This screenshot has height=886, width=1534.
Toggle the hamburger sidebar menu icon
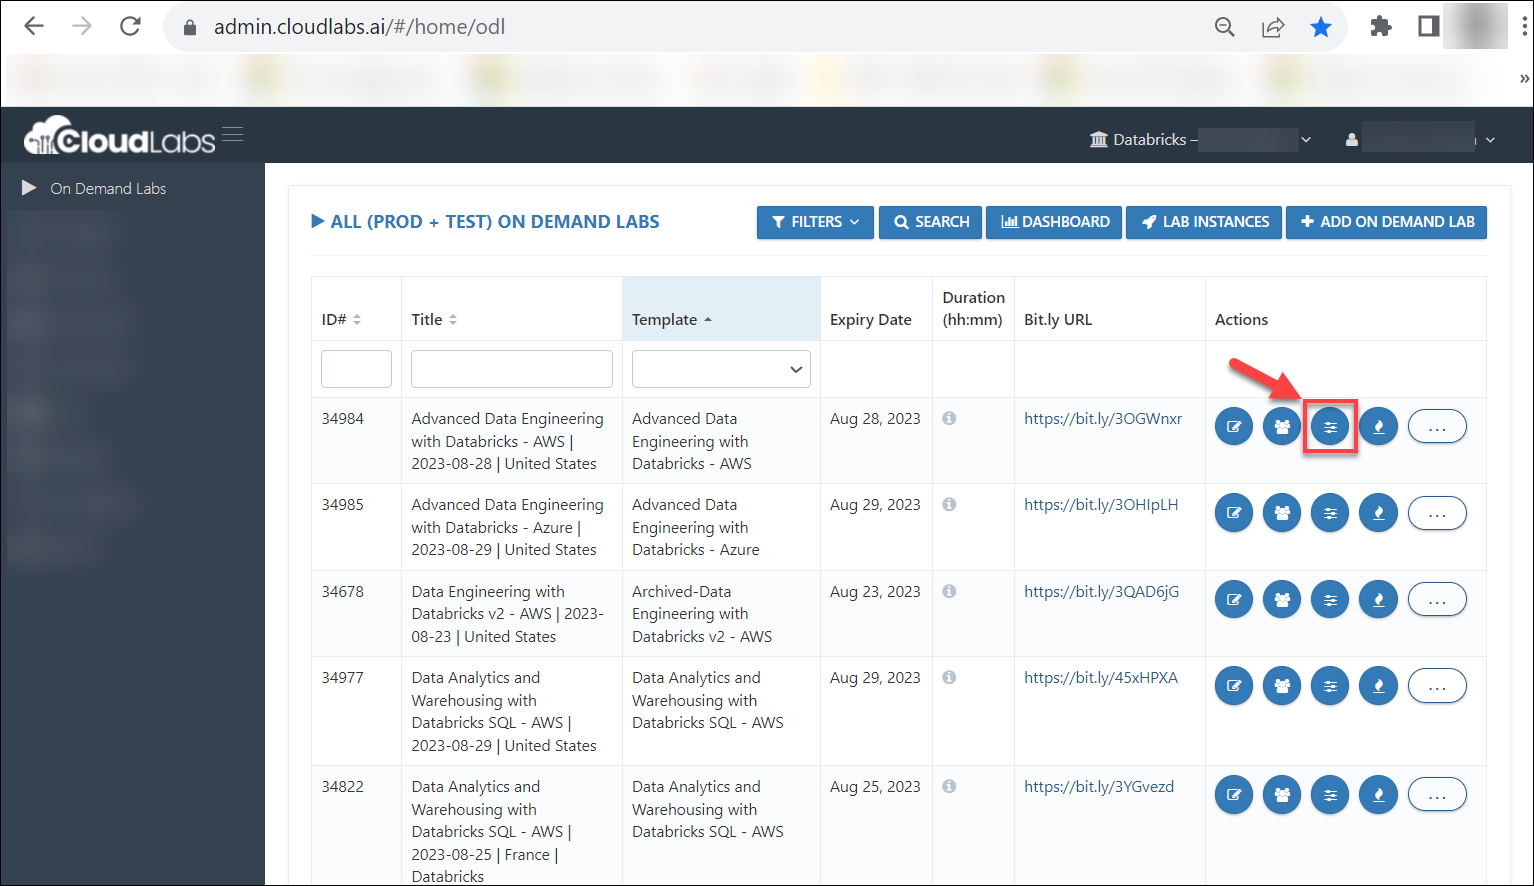click(233, 134)
